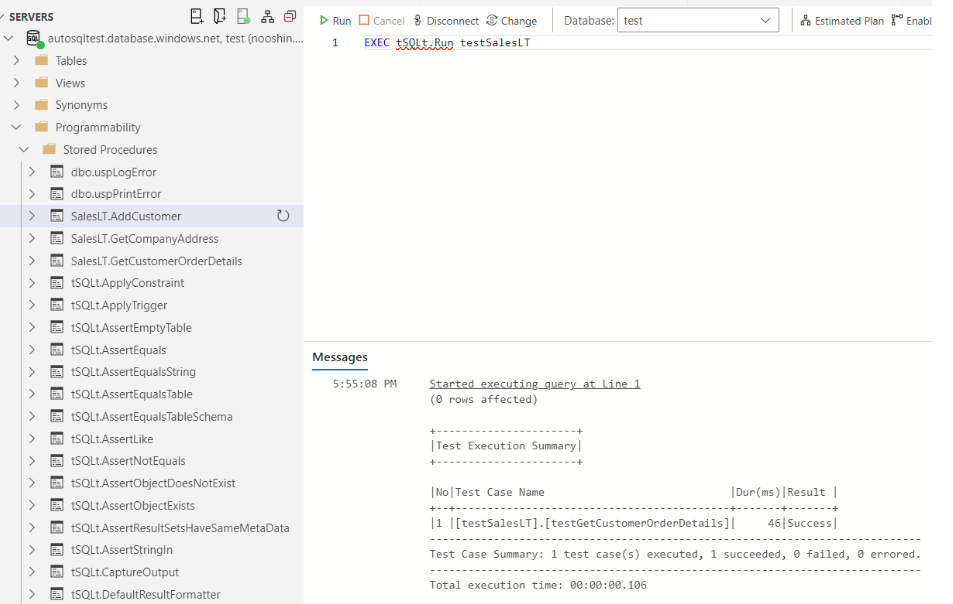Select SalesLT.GetCompanyAddress in the tree
The width and height of the screenshot is (953, 604).
point(145,239)
